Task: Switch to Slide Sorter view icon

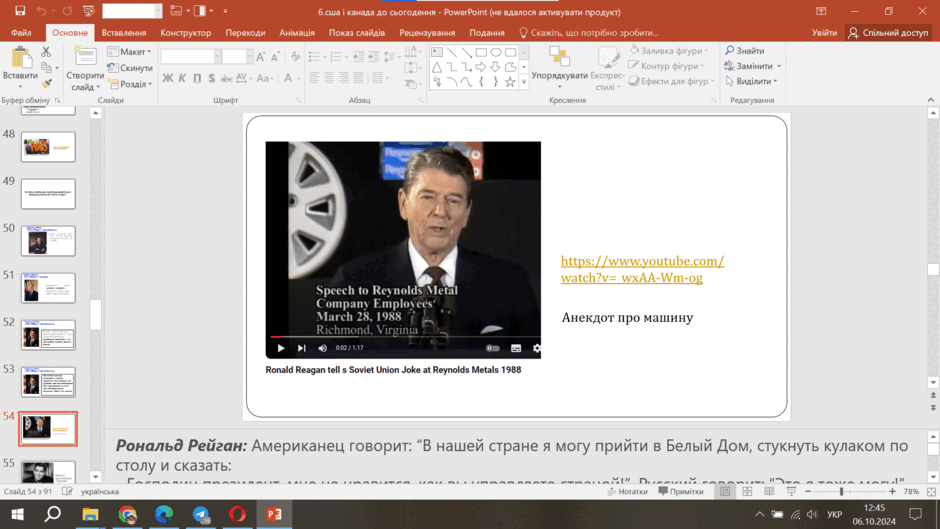Action: click(747, 491)
